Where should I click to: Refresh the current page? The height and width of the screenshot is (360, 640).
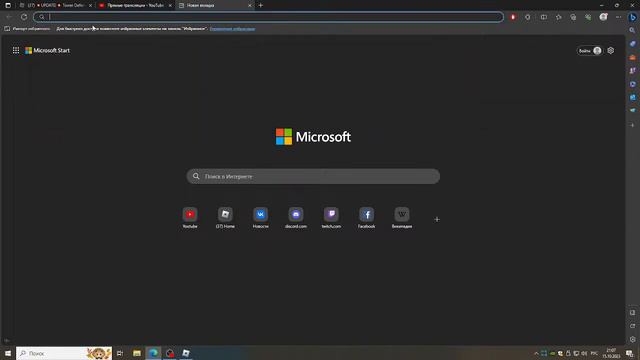[x=24, y=17]
